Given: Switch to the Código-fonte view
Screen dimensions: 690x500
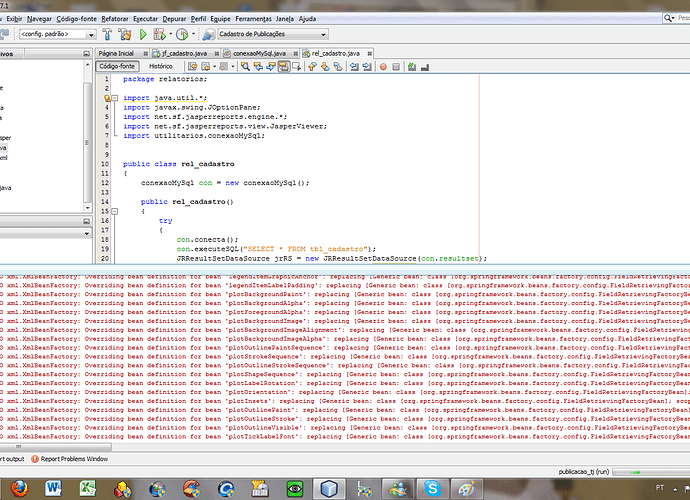Looking at the screenshot, I should click(x=117, y=66).
